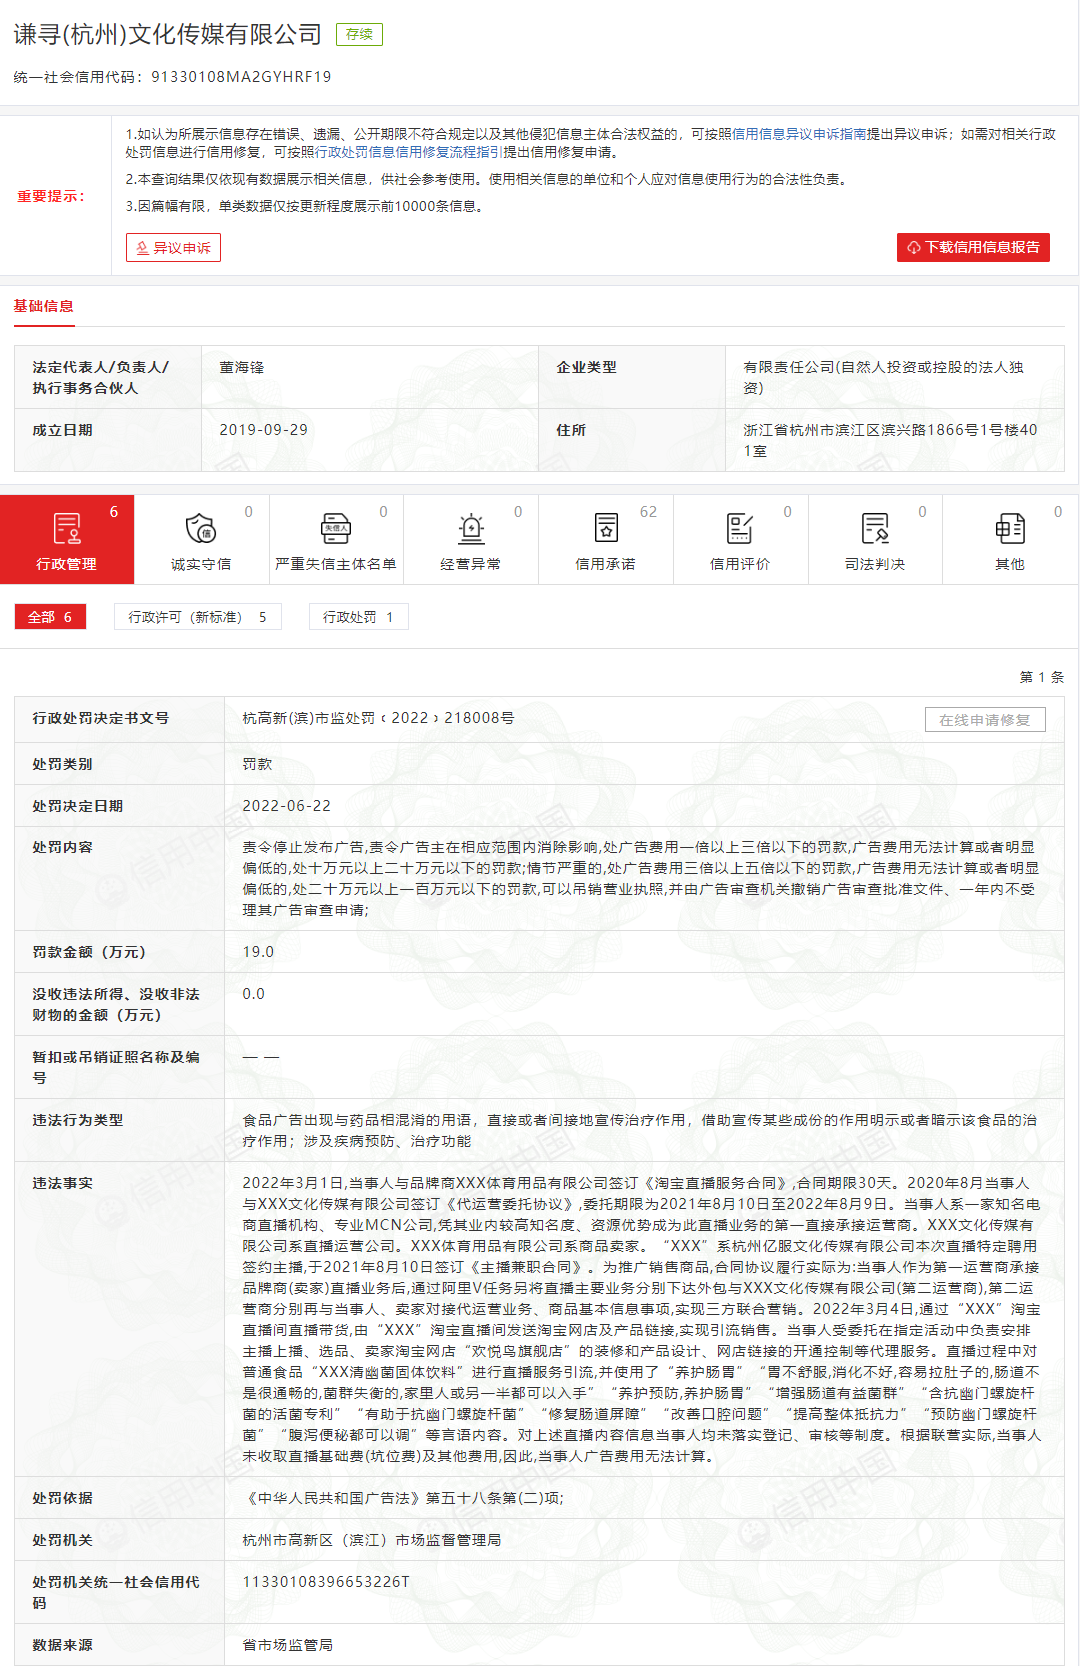Click the 重要提示 label

pos(51,196)
